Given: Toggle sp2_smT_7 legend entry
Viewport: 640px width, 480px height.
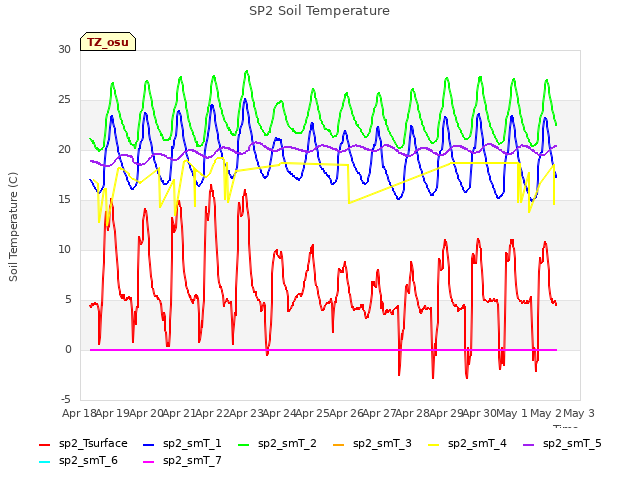Looking at the screenshot, I should coord(182,461).
